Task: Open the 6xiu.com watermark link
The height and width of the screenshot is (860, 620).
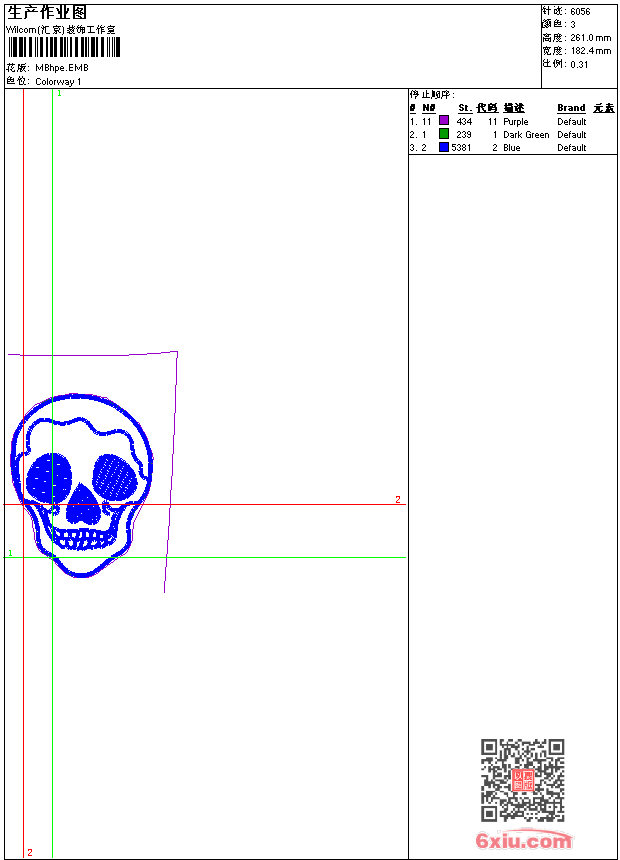Action: point(523,841)
